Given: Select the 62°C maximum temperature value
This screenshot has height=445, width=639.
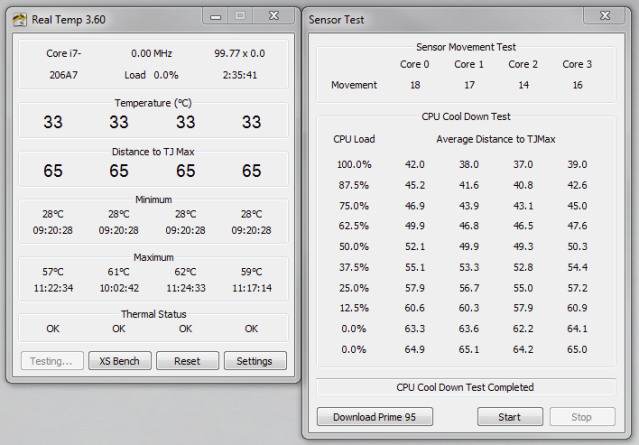Looking at the screenshot, I should point(186,271).
